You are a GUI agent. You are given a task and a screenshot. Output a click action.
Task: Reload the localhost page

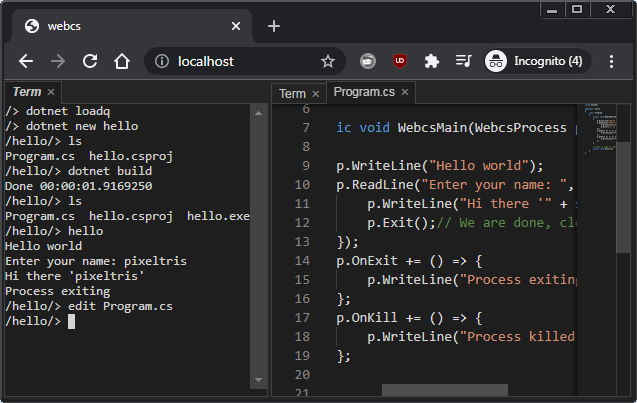coord(90,61)
